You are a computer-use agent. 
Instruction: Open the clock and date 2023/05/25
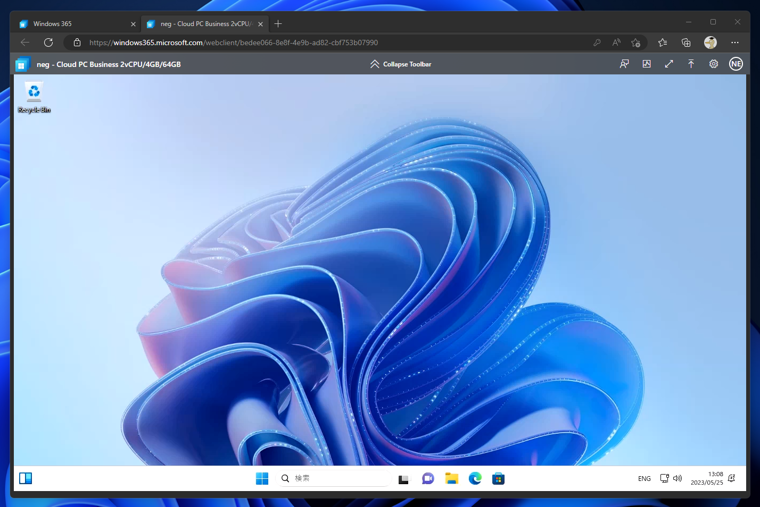[x=707, y=478]
